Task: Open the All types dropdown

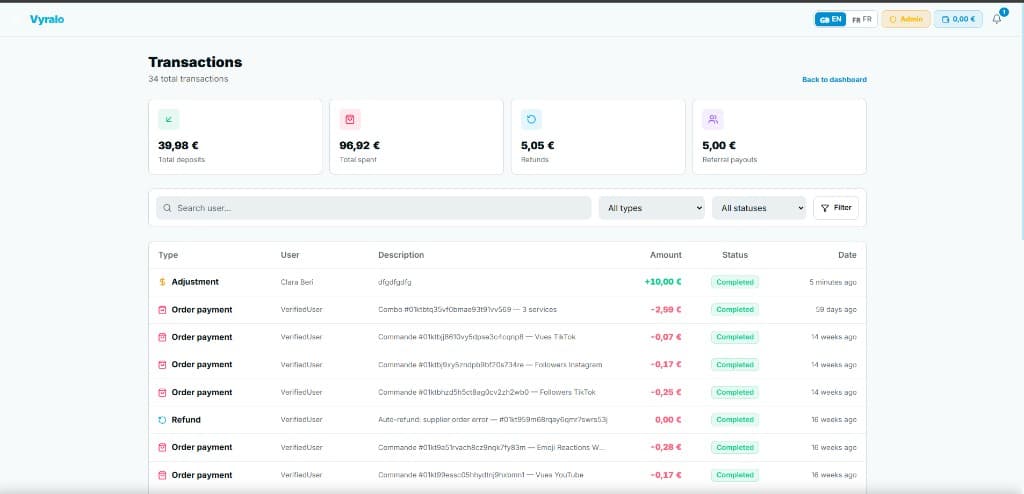Action: (x=652, y=208)
